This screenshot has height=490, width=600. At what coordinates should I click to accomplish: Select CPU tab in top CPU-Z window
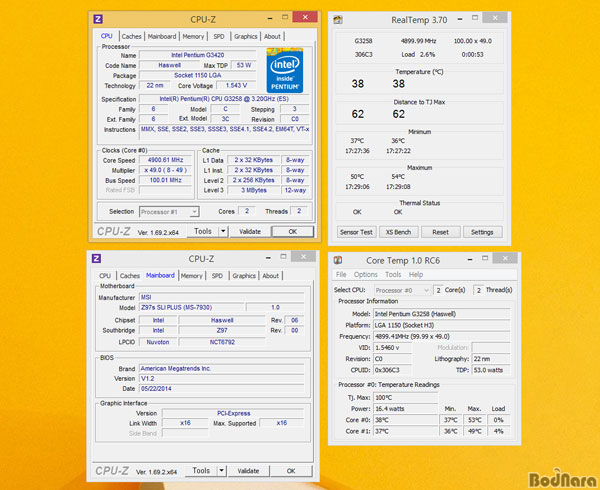click(x=107, y=36)
